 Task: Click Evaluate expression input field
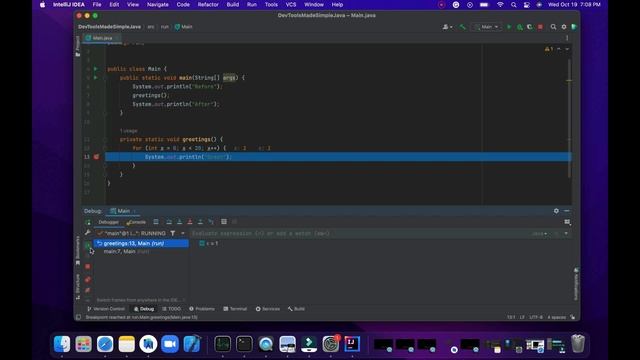pos(359,233)
